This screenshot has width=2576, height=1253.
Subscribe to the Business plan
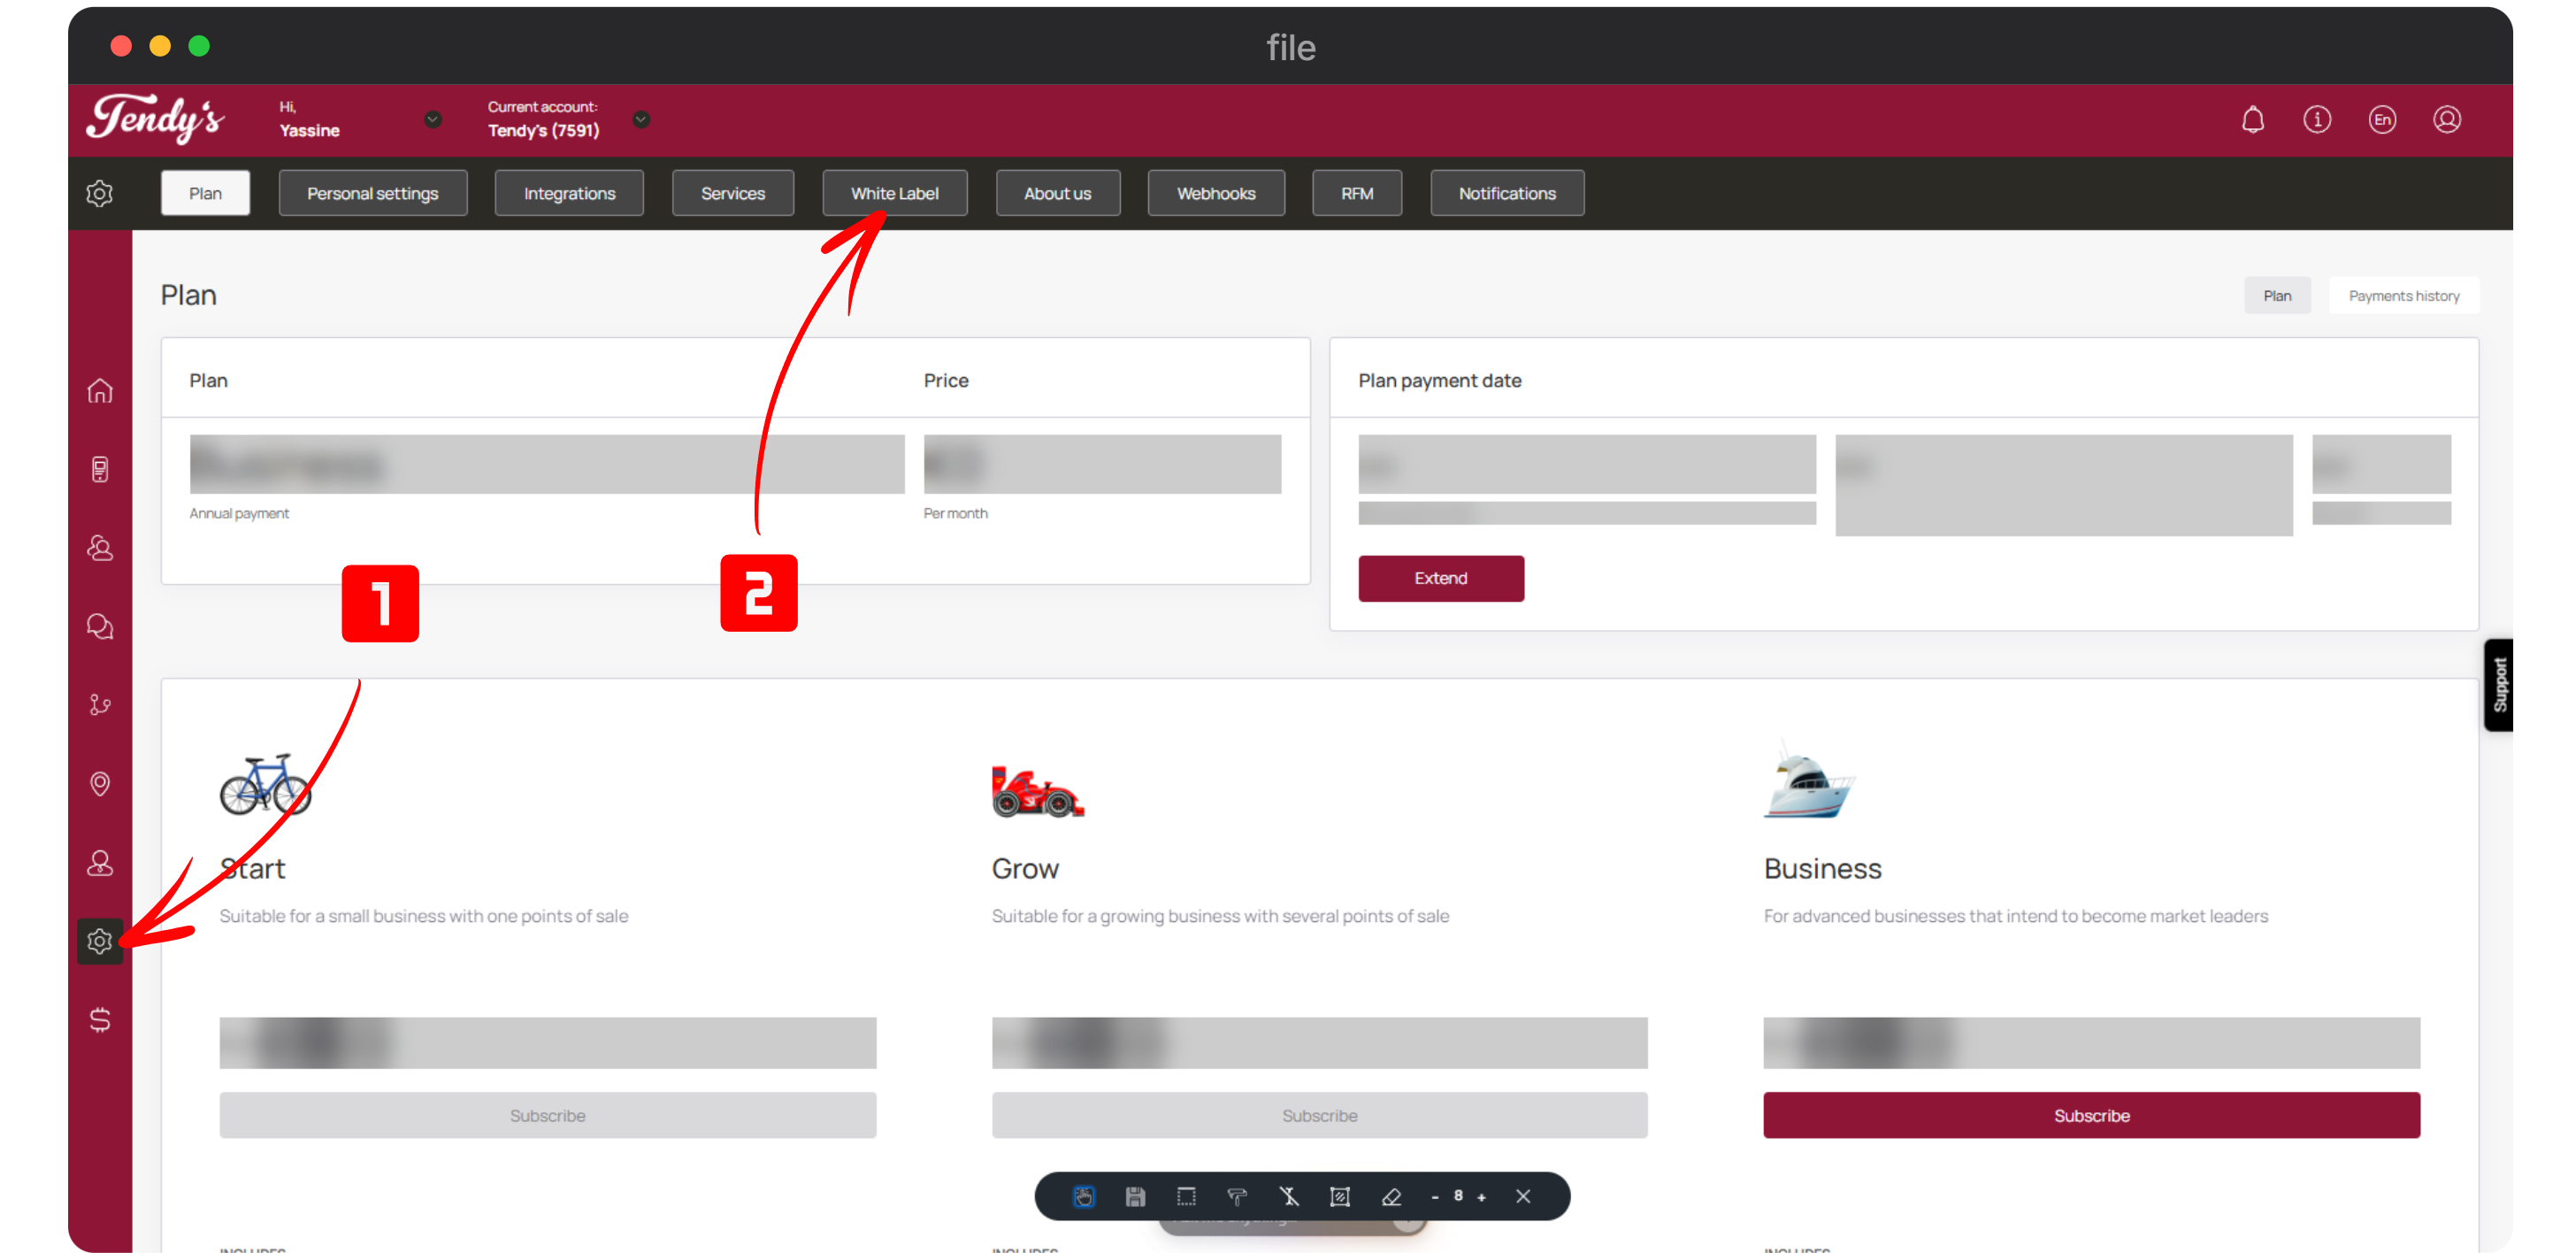[2091, 1115]
